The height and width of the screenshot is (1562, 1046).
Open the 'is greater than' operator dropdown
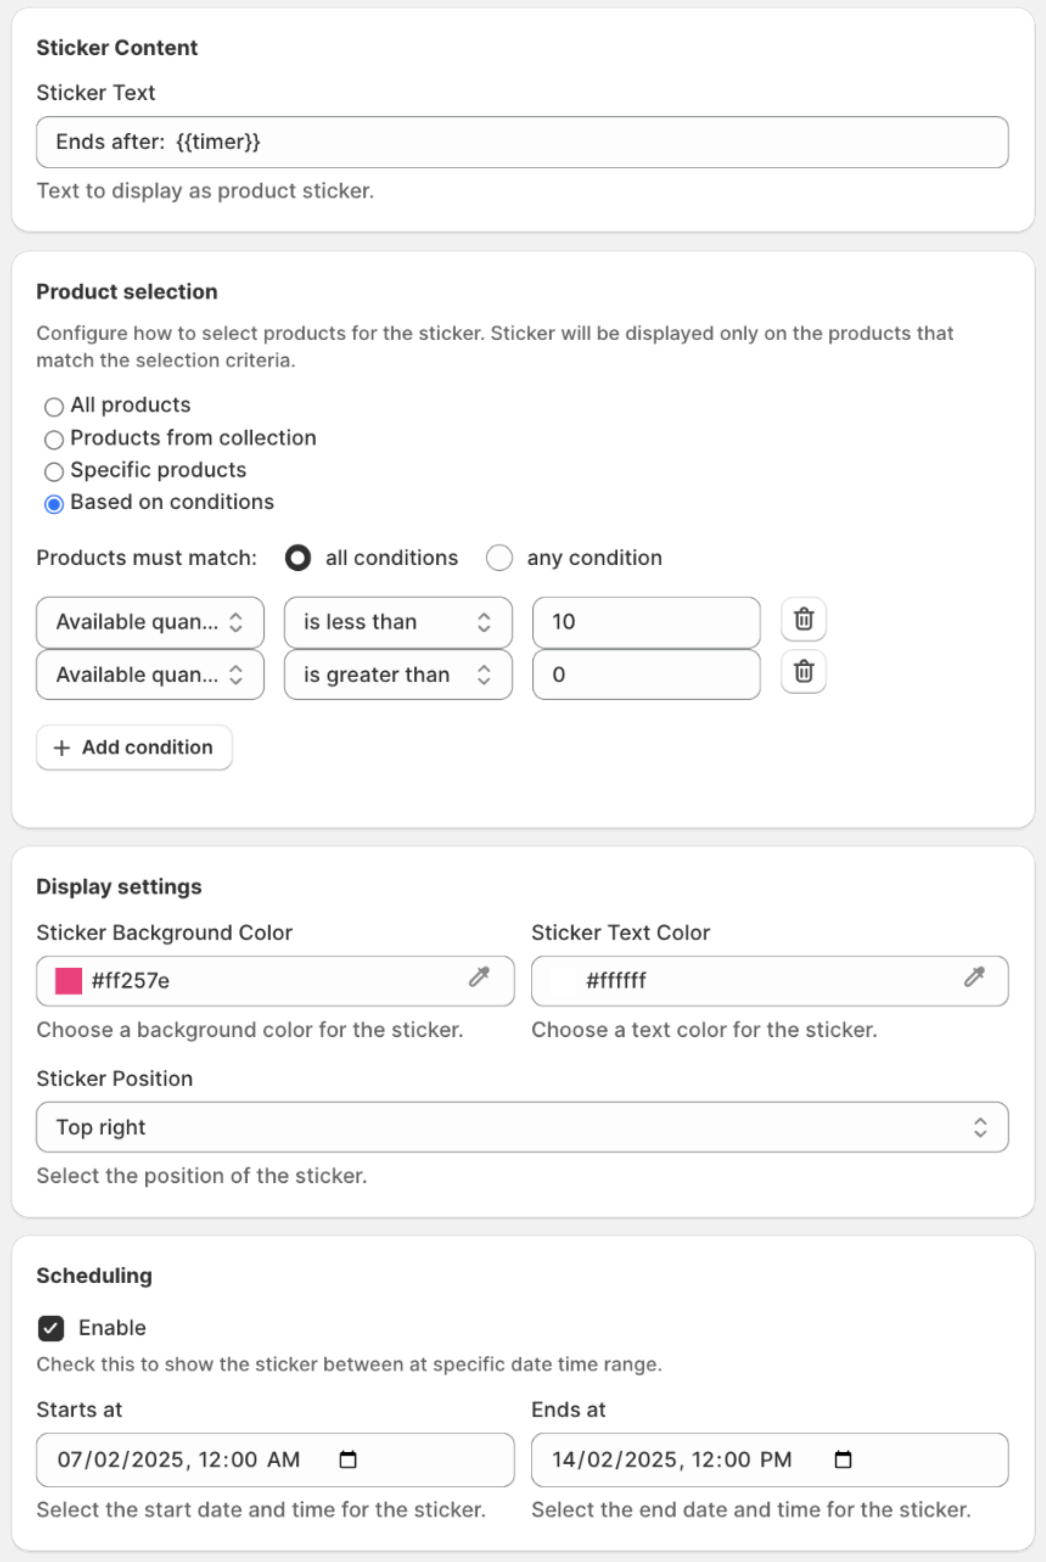(x=398, y=675)
